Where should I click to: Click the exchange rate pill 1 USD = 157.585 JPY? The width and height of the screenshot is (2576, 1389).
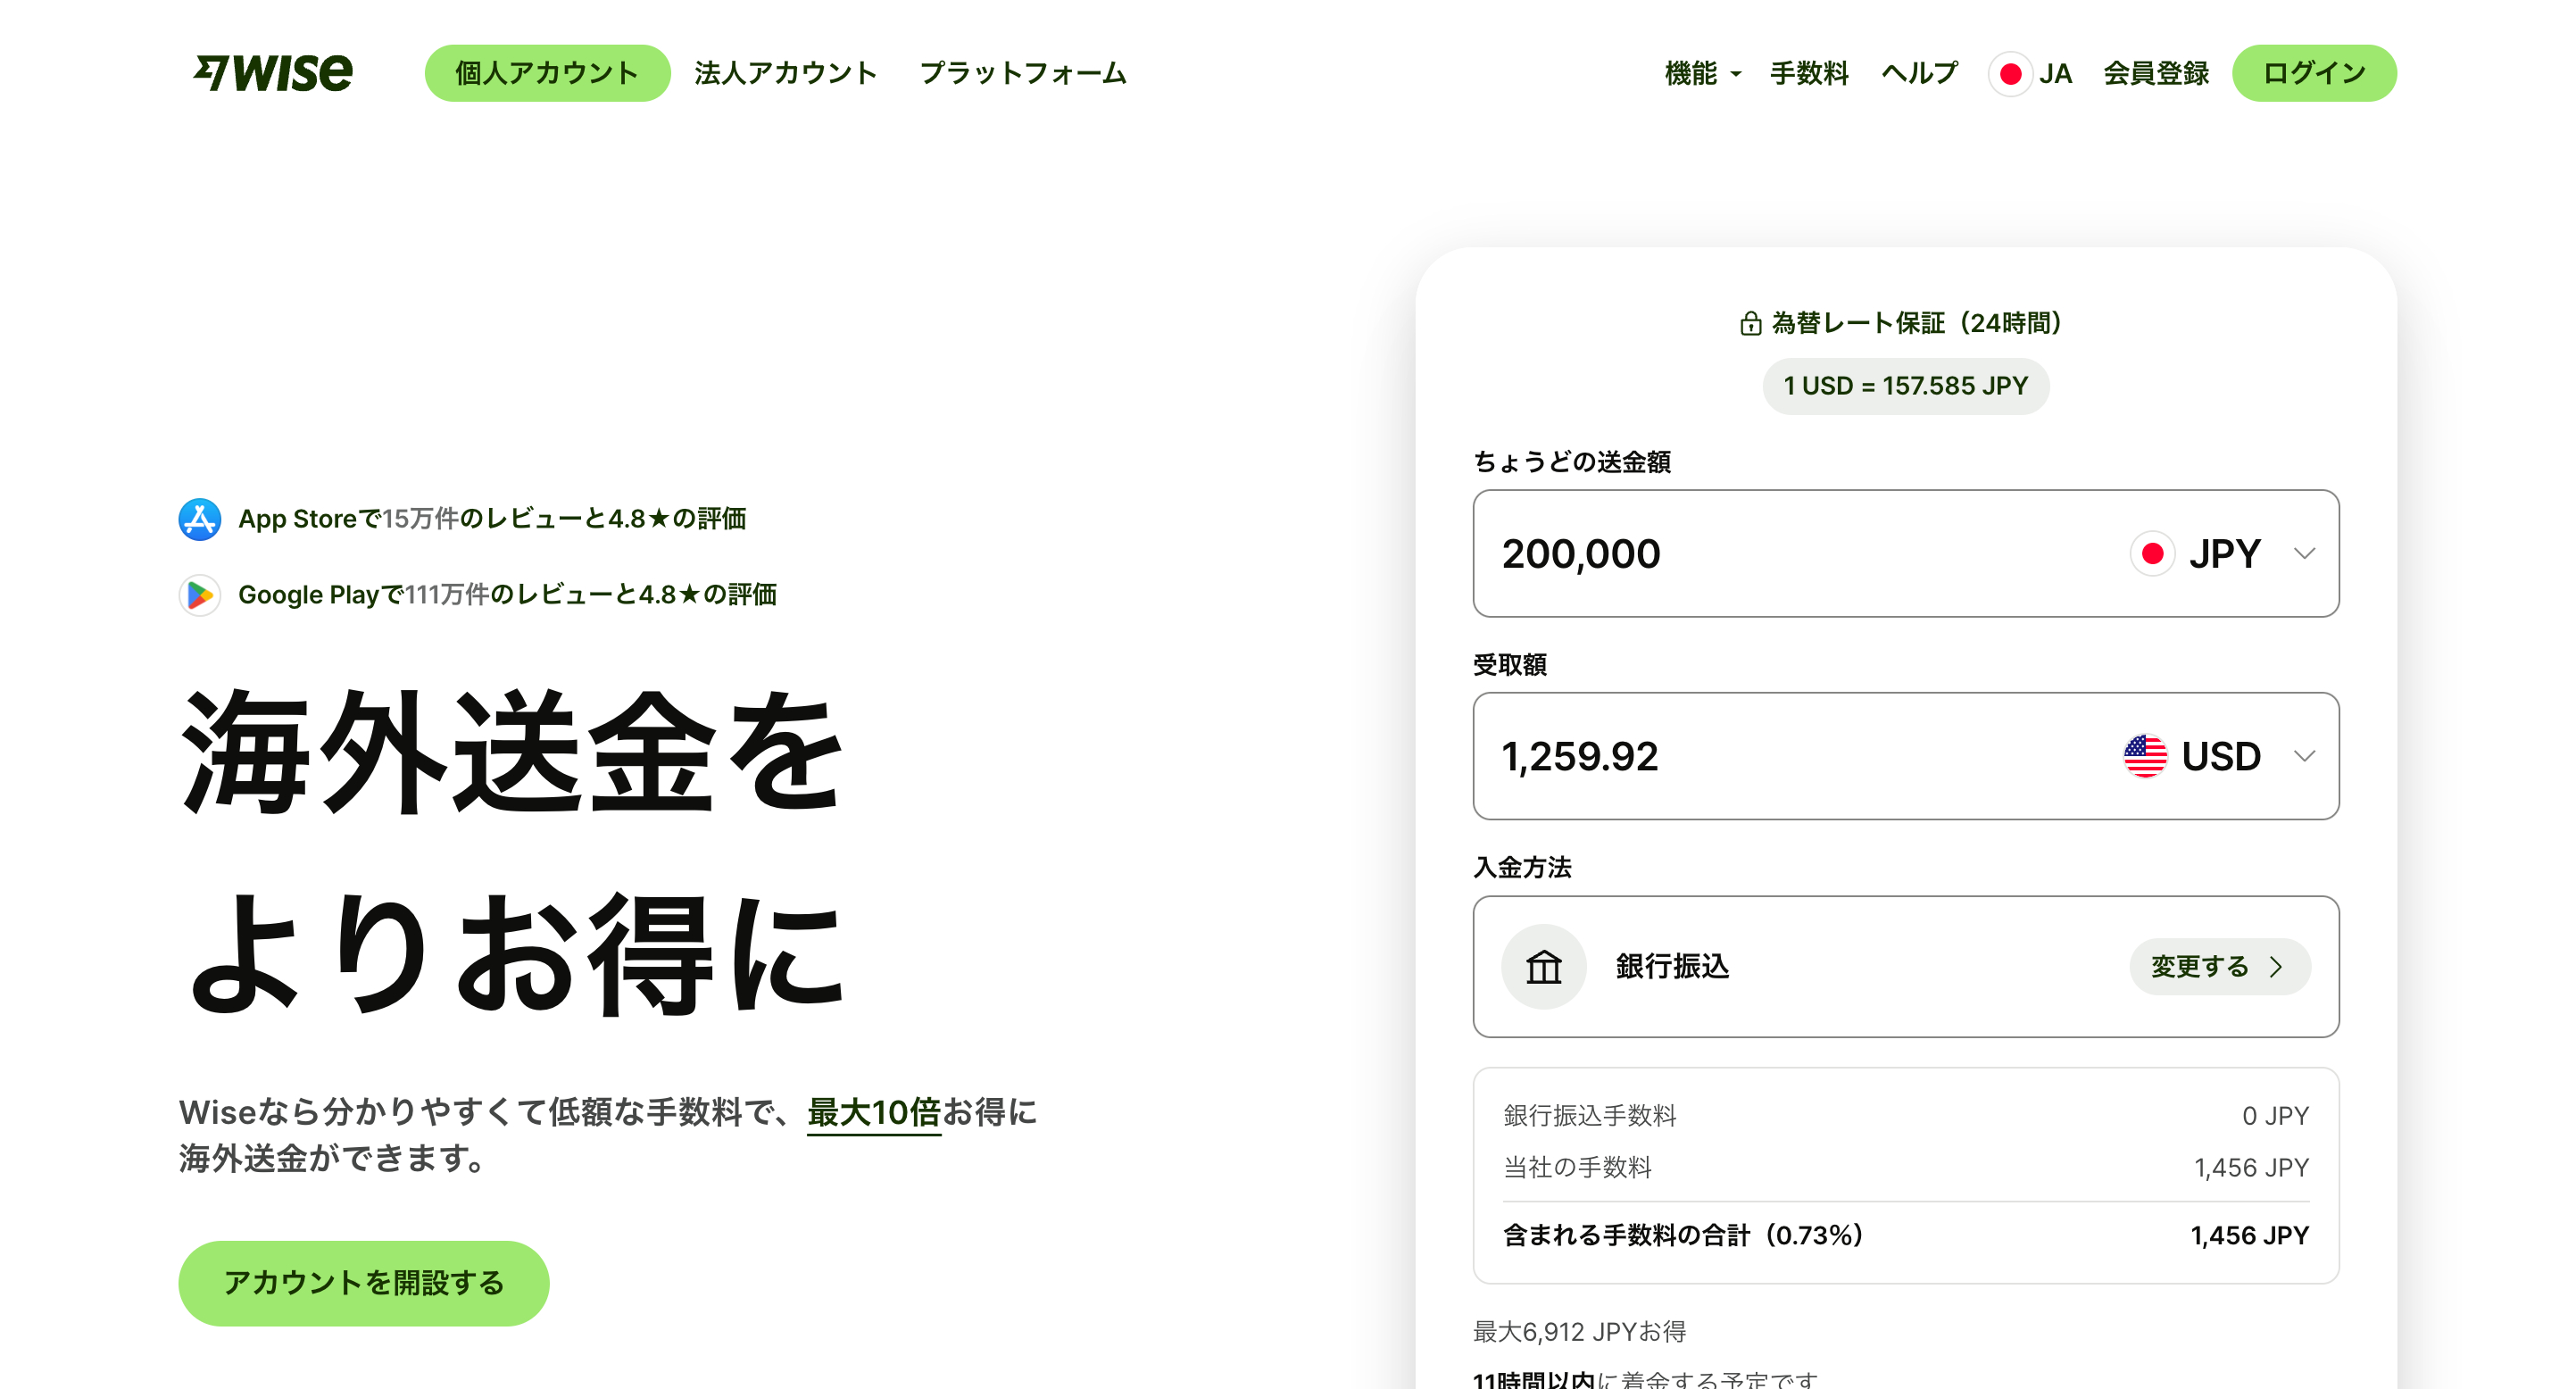(1905, 386)
